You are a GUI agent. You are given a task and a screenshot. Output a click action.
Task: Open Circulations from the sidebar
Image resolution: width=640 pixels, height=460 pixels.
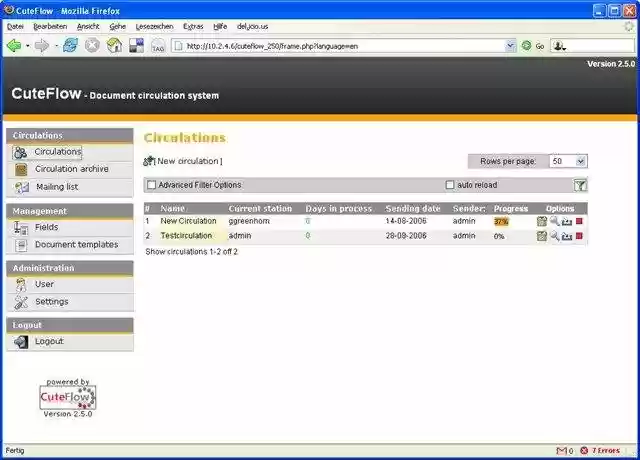tap(58, 151)
